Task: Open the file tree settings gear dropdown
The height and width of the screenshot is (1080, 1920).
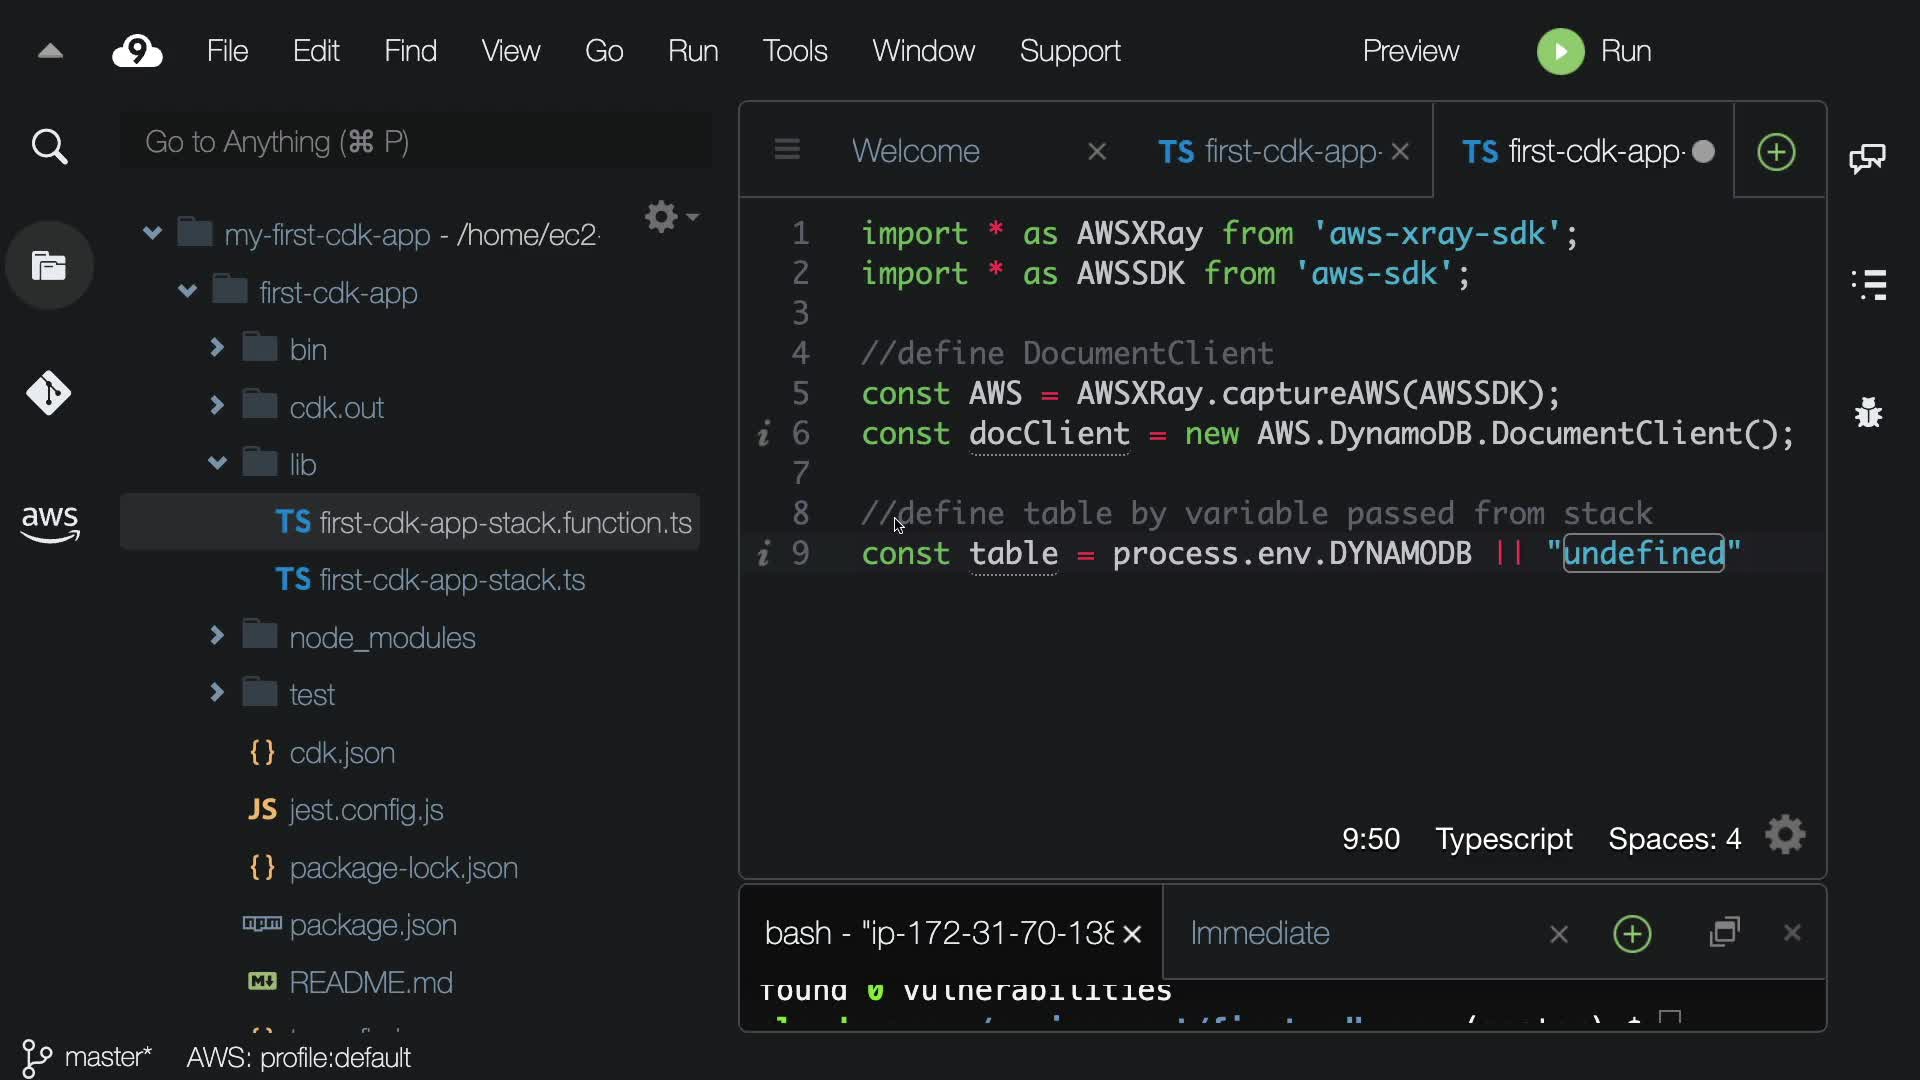Action: click(x=670, y=217)
